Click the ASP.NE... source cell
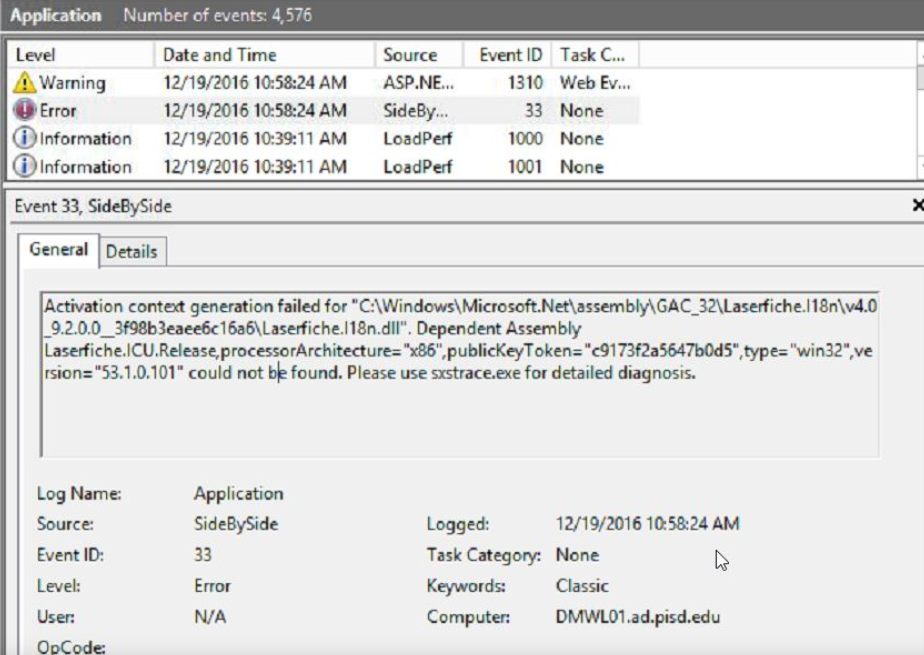924x655 pixels. click(x=418, y=82)
